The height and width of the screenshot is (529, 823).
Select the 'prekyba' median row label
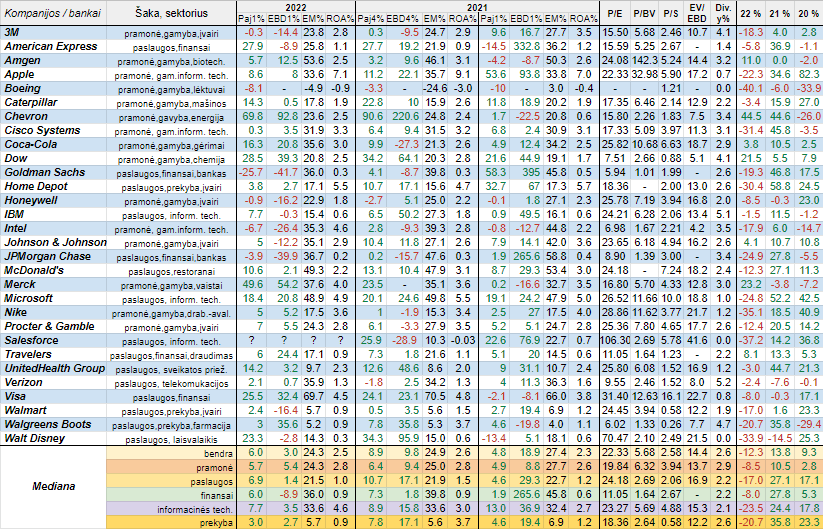(x=172, y=523)
